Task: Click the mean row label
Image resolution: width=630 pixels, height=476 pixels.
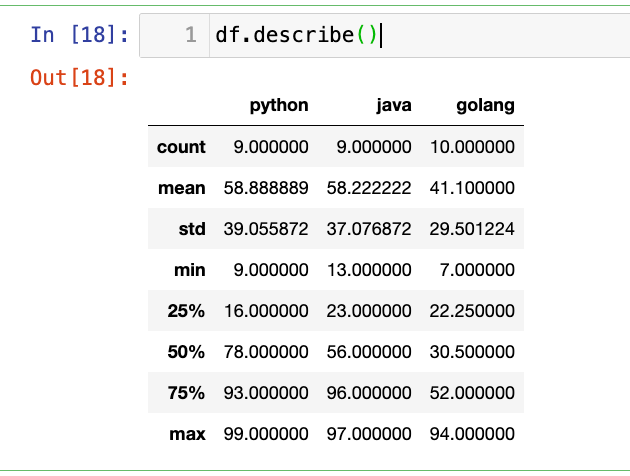Action: [181, 188]
